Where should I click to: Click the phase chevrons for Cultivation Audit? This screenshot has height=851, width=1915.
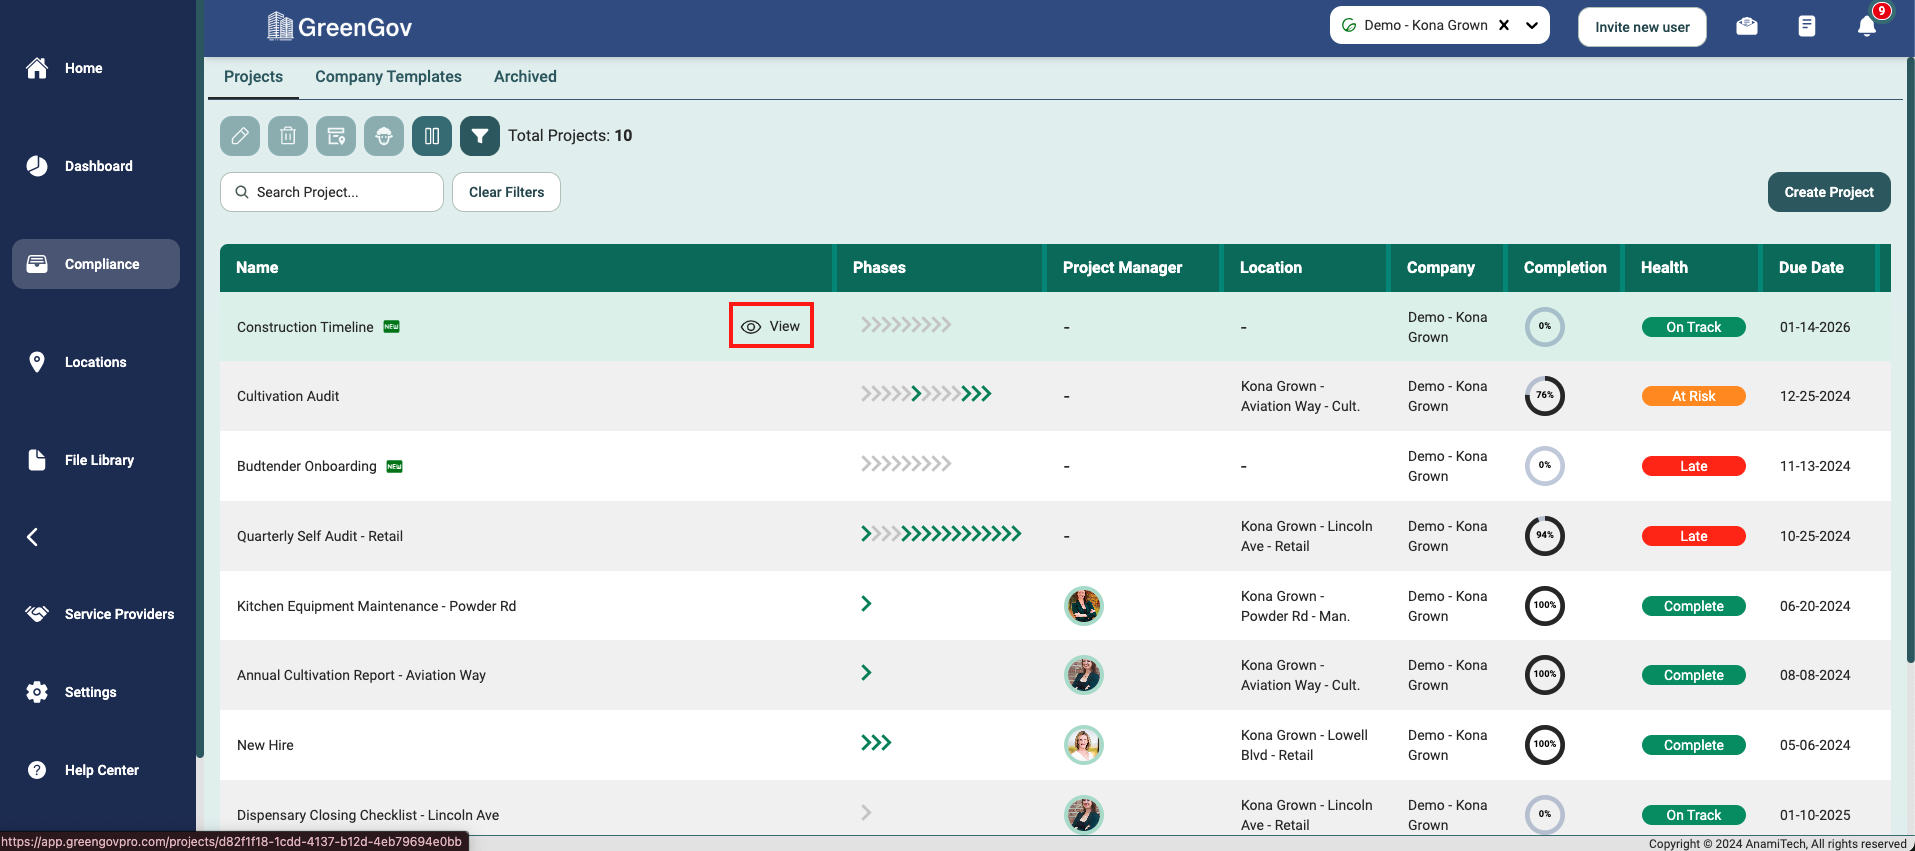[926, 394]
